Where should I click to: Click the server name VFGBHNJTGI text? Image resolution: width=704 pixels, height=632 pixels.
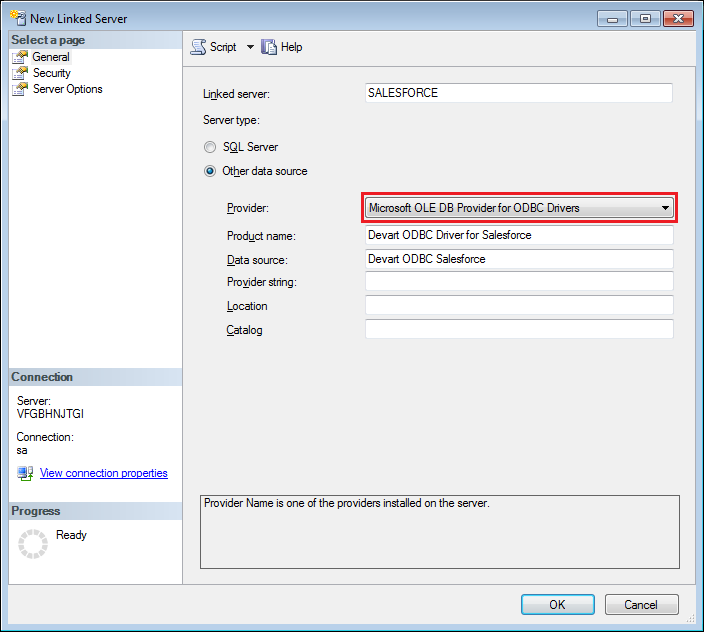pyautogui.click(x=50, y=414)
